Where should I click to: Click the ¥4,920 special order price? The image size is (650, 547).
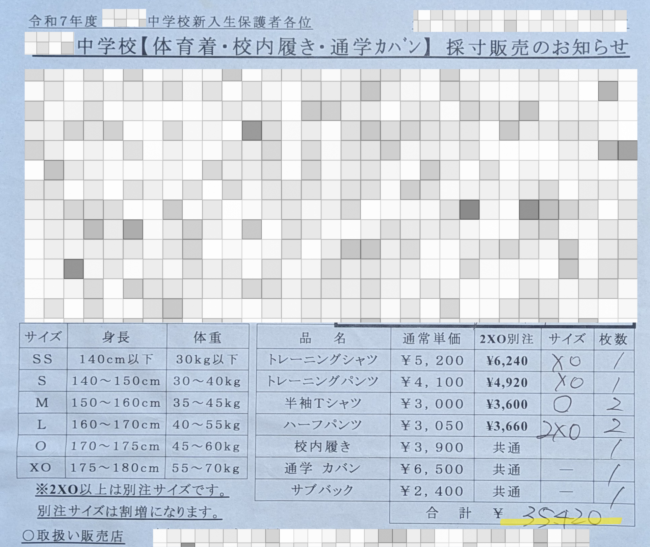505,381
